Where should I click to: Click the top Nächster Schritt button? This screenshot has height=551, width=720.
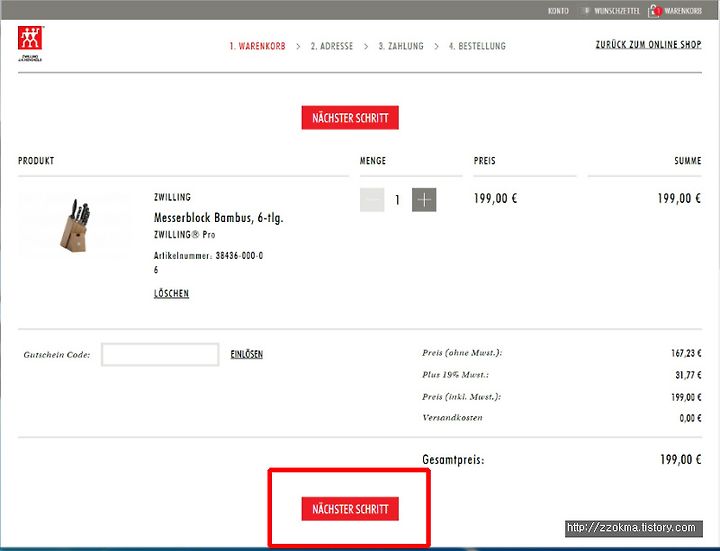(x=350, y=118)
